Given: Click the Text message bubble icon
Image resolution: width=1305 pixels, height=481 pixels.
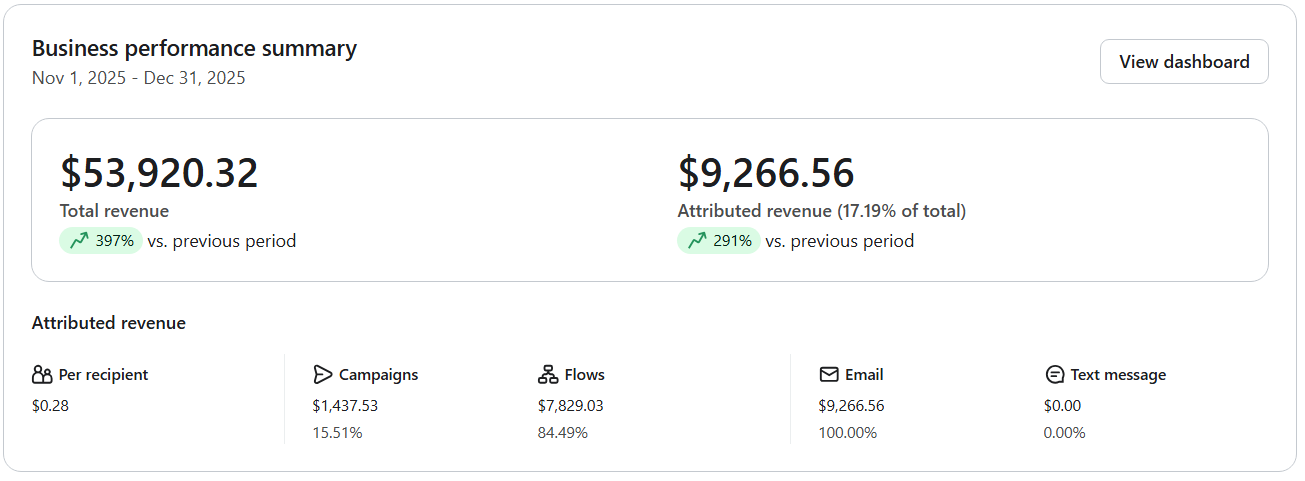Looking at the screenshot, I should coord(1054,375).
